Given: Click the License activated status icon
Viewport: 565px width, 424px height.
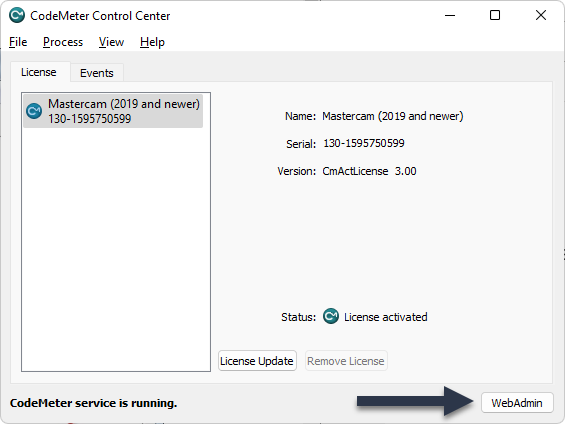Looking at the screenshot, I should pyautogui.click(x=331, y=316).
